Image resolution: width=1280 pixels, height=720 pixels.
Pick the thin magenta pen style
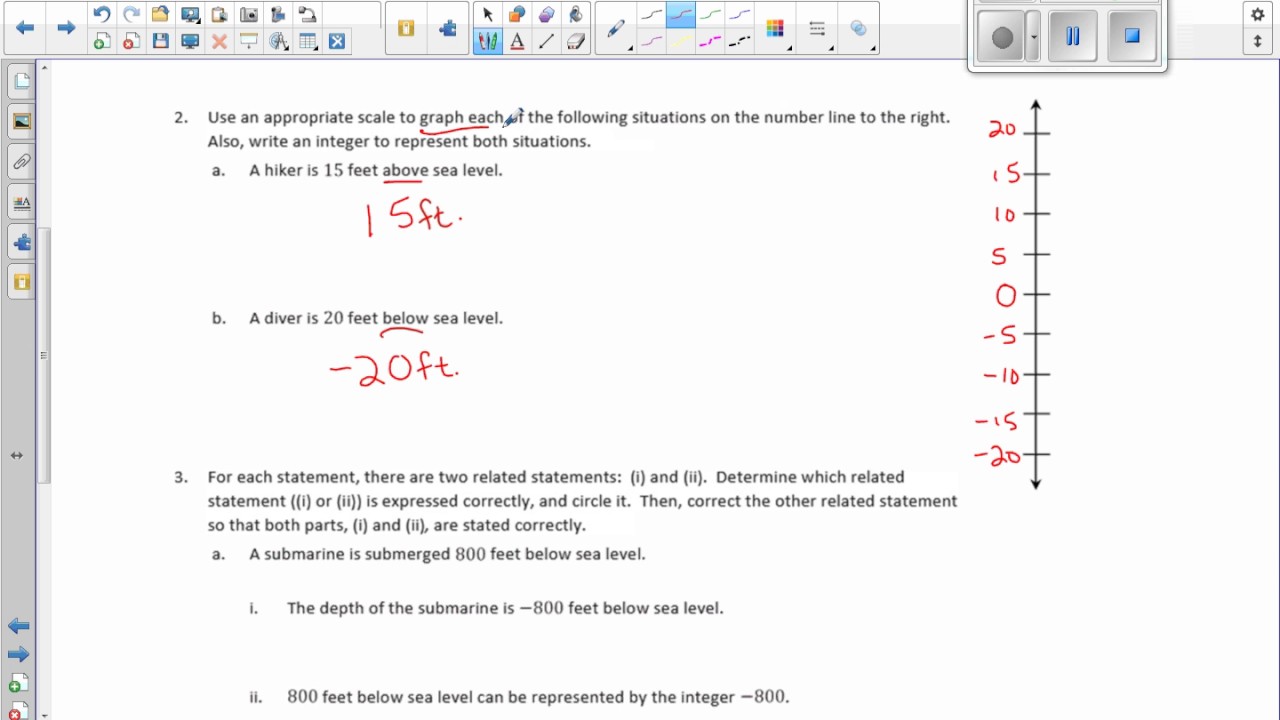(x=651, y=41)
